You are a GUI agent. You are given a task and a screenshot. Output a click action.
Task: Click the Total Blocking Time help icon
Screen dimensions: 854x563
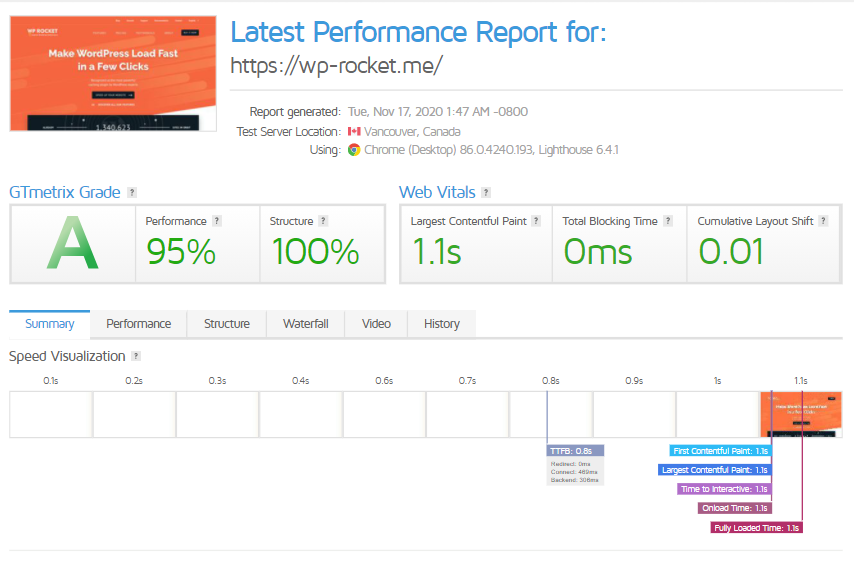tap(668, 221)
